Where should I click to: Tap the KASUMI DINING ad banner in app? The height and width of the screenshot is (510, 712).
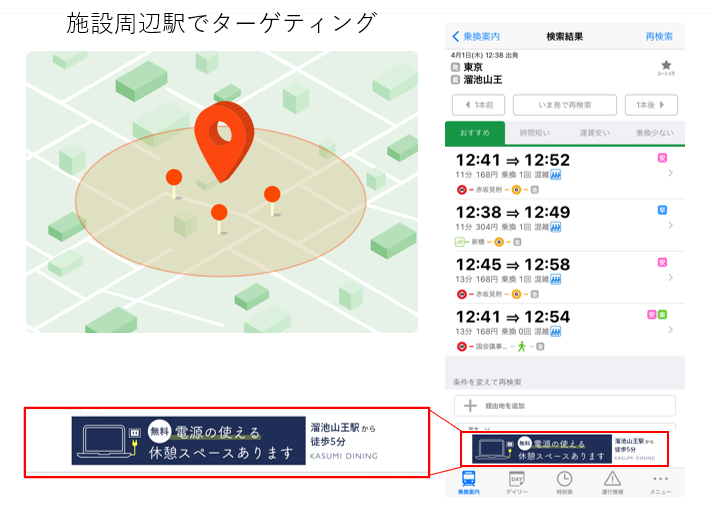click(x=564, y=449)
